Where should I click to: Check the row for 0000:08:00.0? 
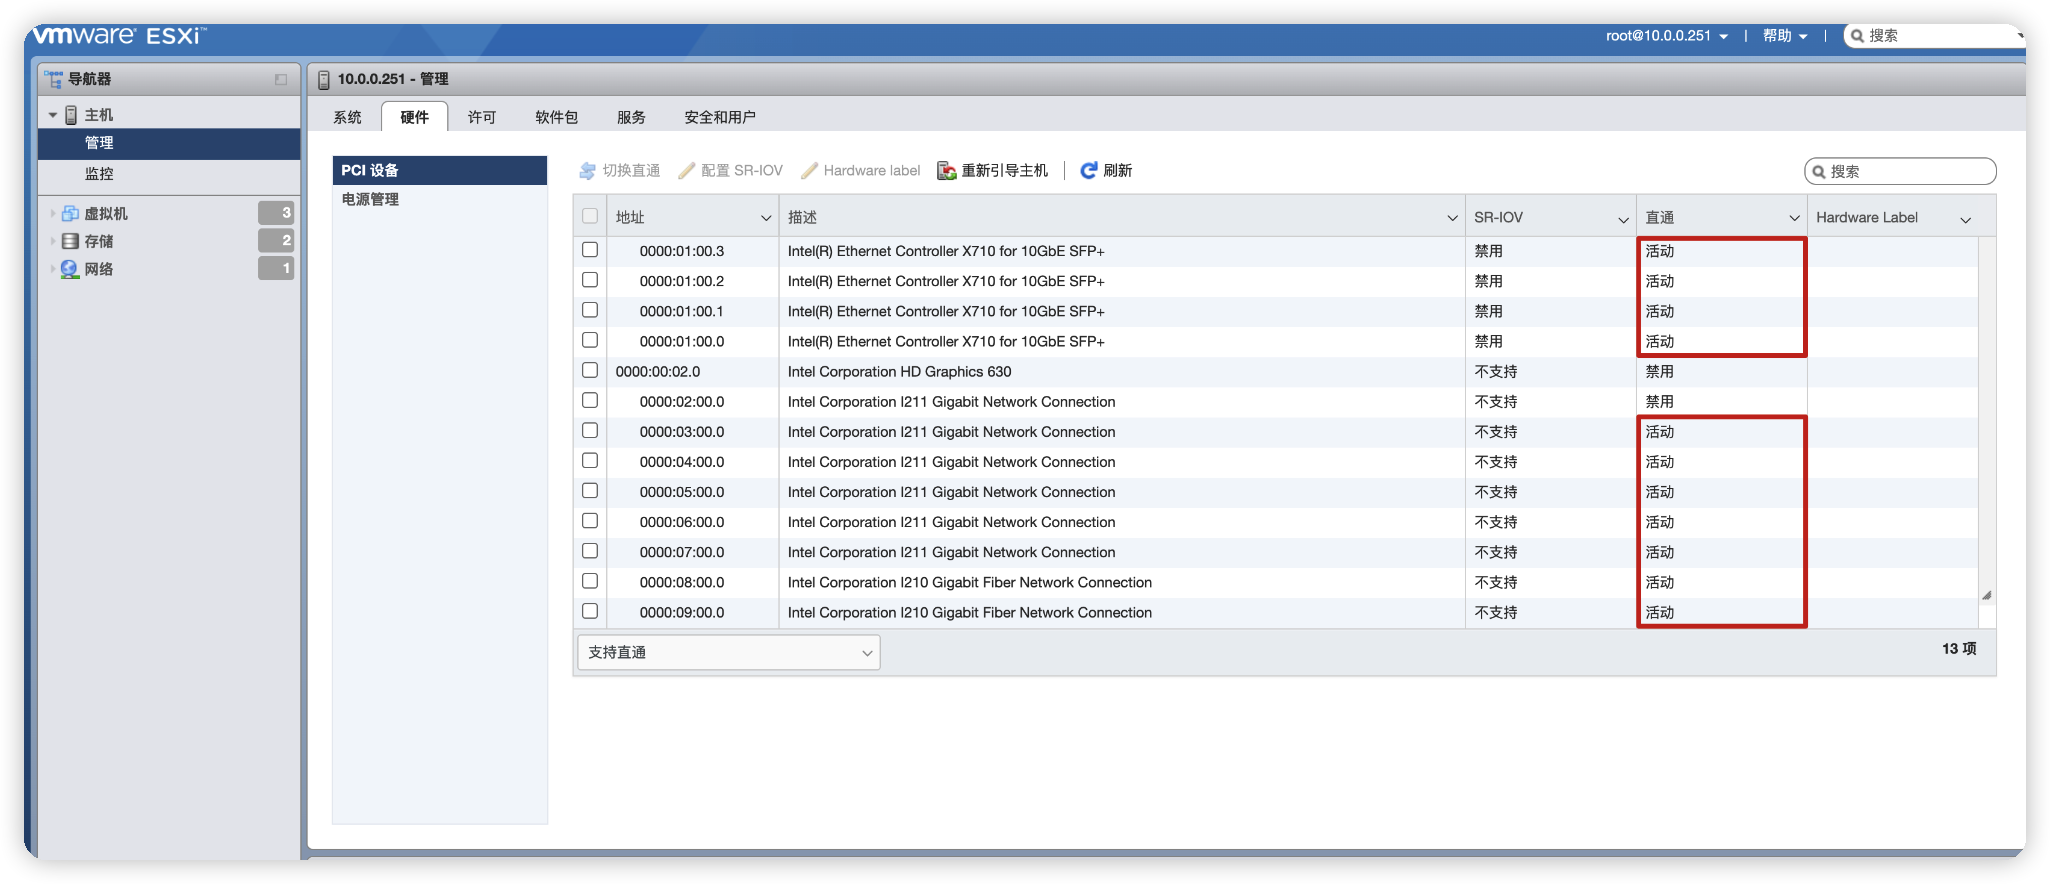point(590,581)
